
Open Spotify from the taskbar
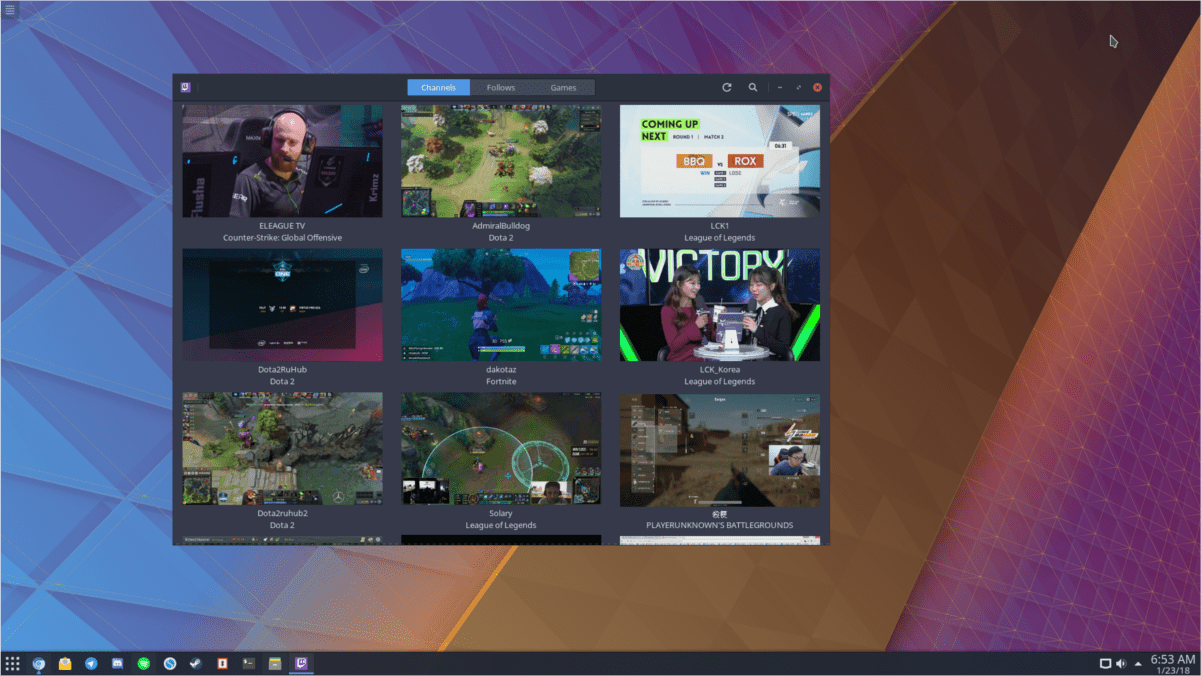click(x=144, y=663)
